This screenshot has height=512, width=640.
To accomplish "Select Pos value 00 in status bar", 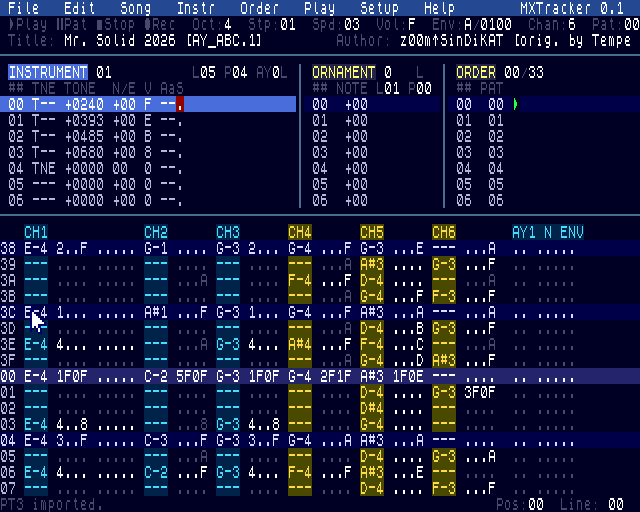I will point(536,505).
